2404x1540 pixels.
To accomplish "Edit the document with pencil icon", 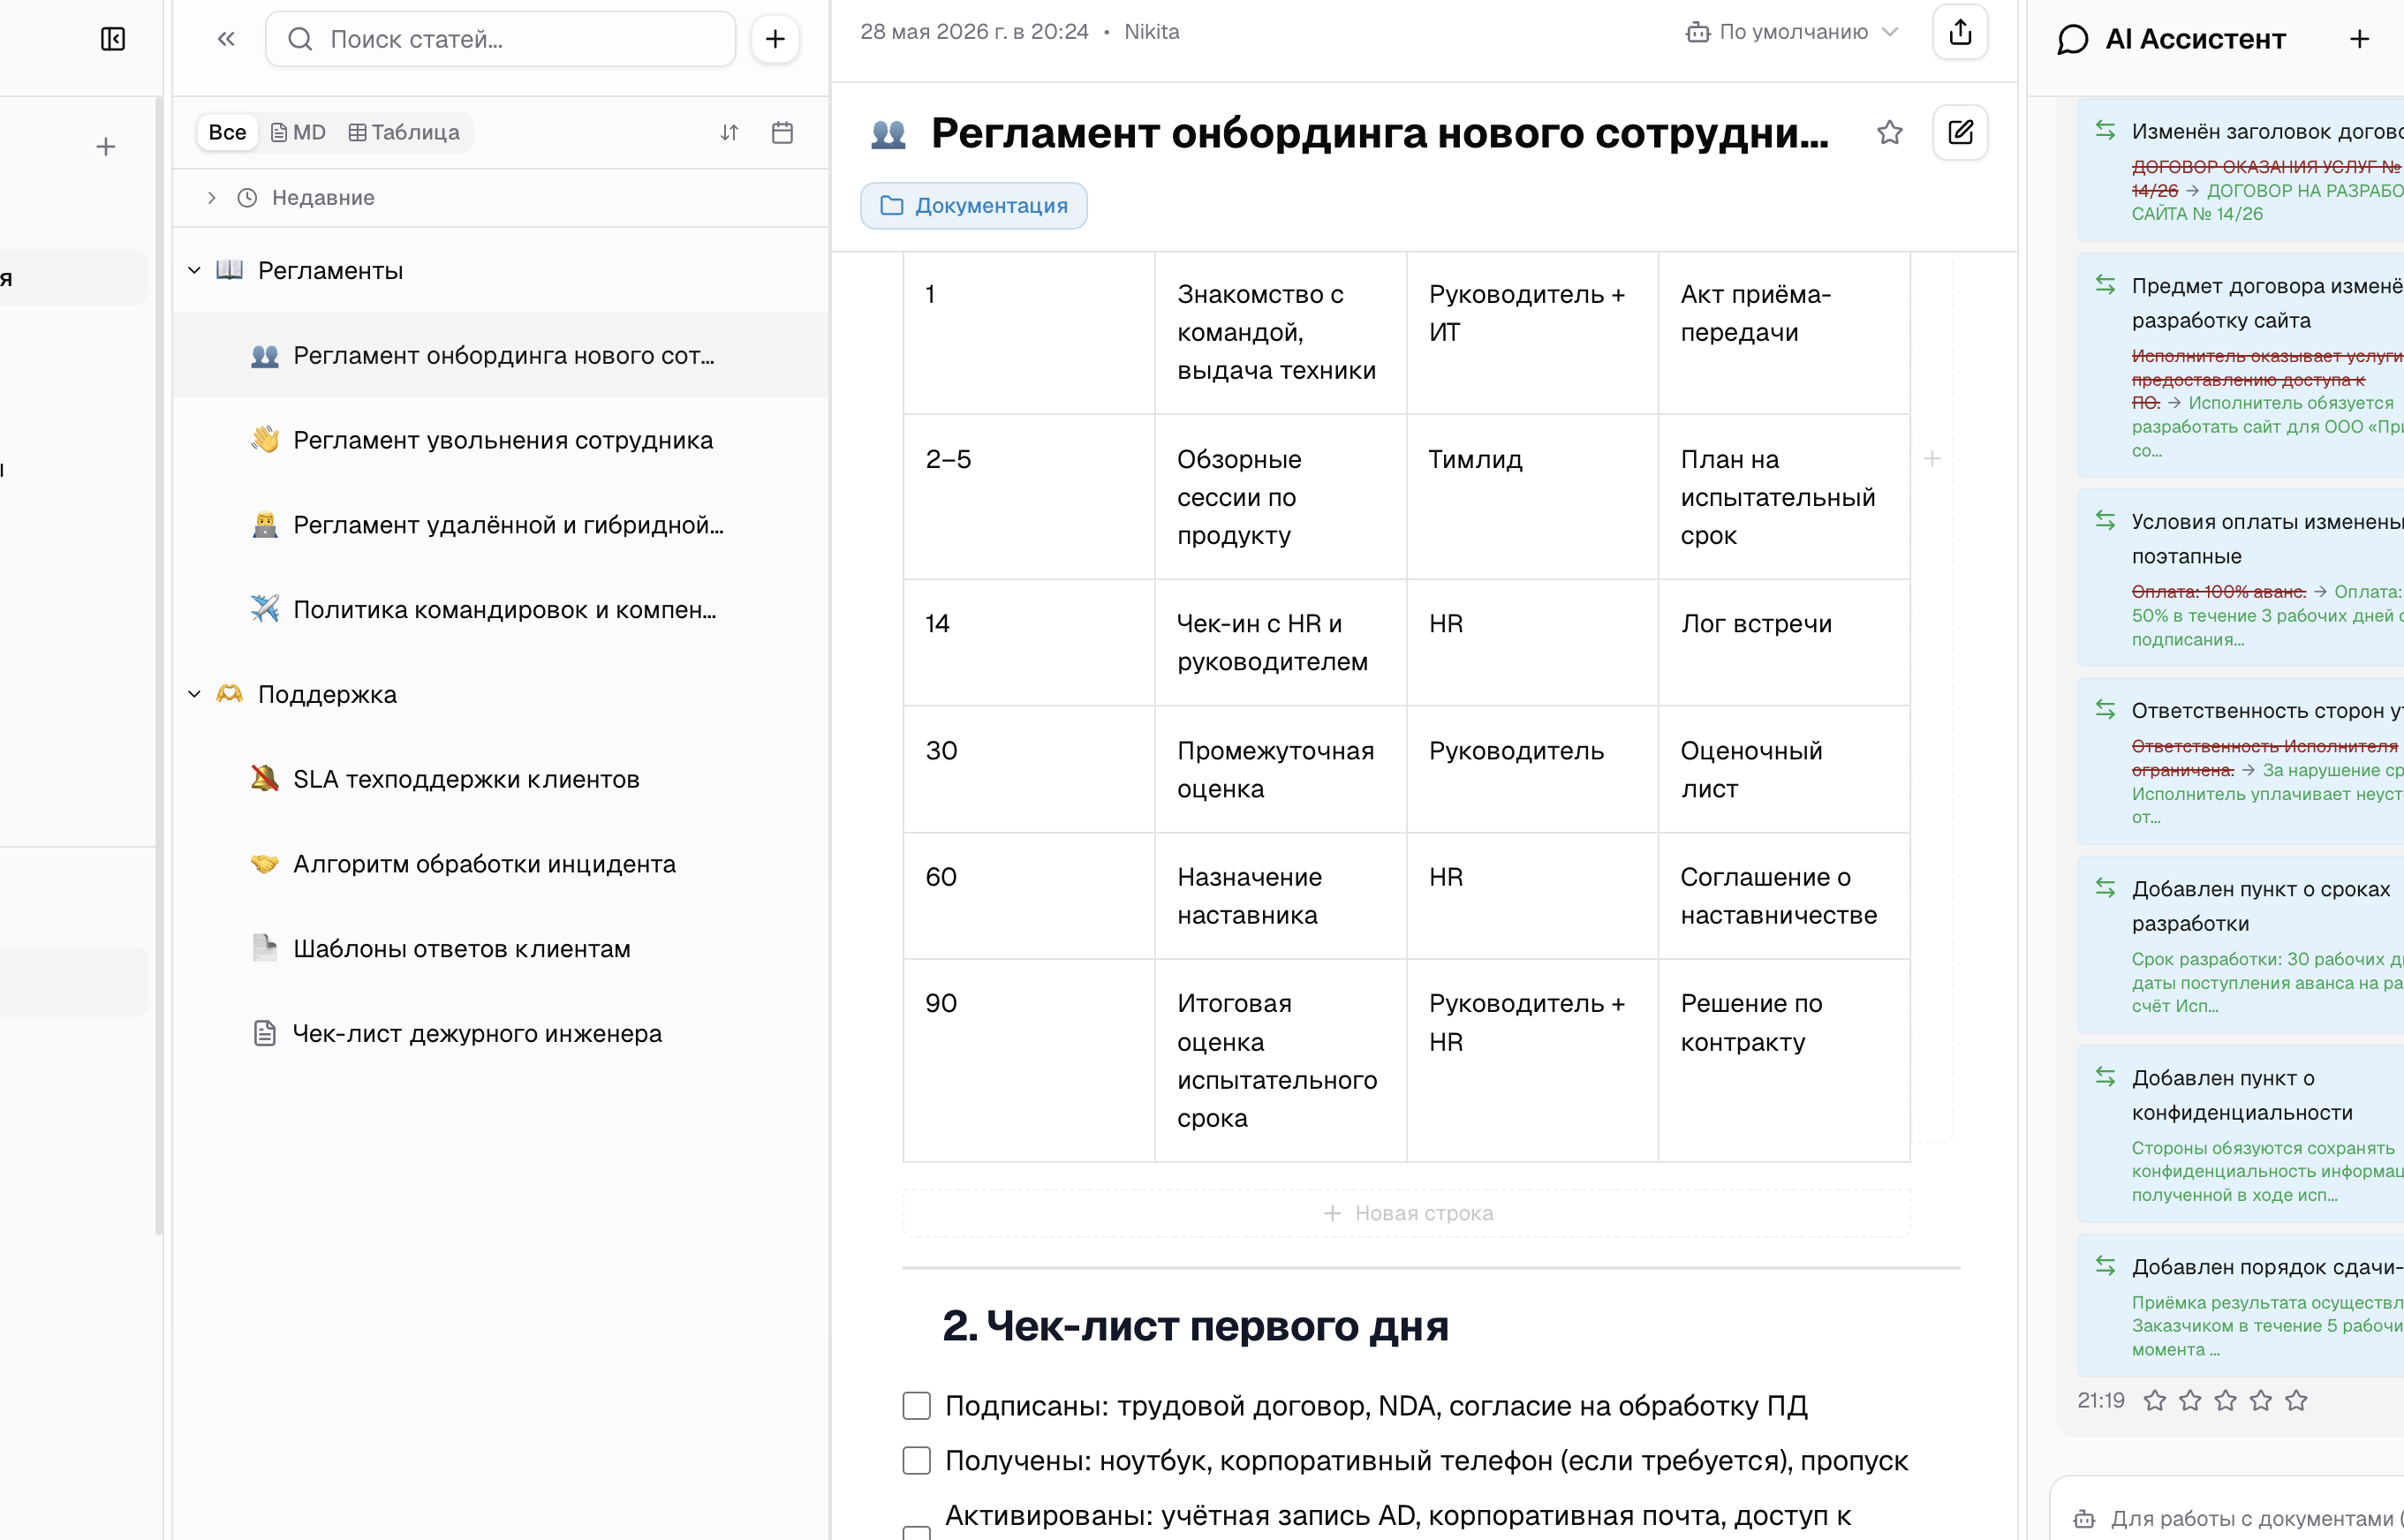I will (x=1960, y=132).
